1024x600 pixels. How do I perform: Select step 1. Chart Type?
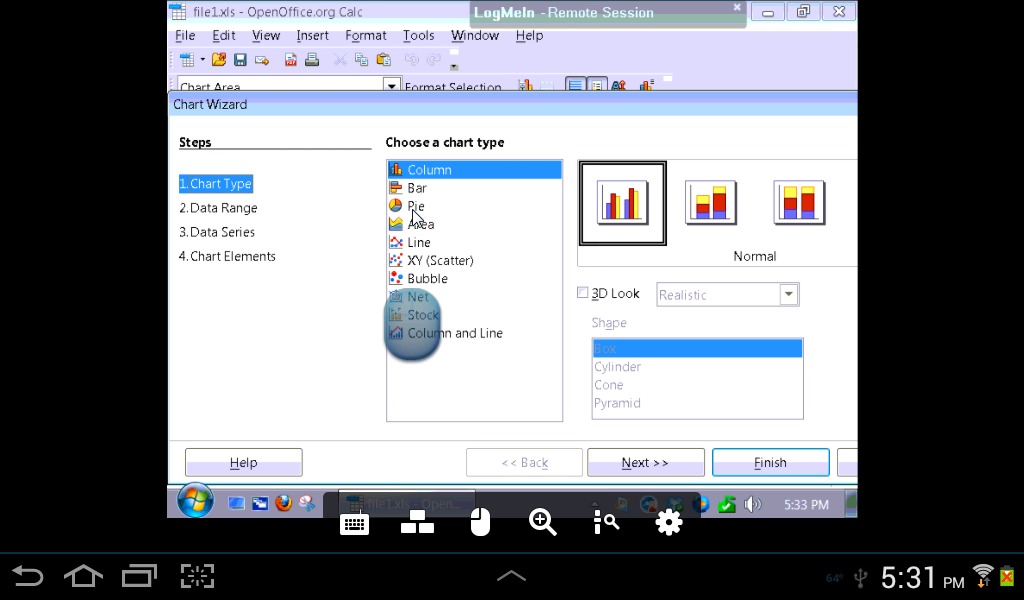point(216,183)
